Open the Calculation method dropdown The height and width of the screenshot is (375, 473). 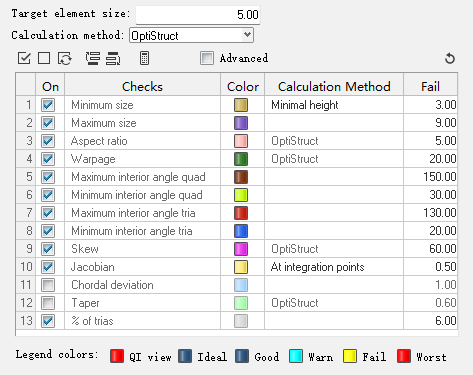pyautogui.click(x=191, y=35)
